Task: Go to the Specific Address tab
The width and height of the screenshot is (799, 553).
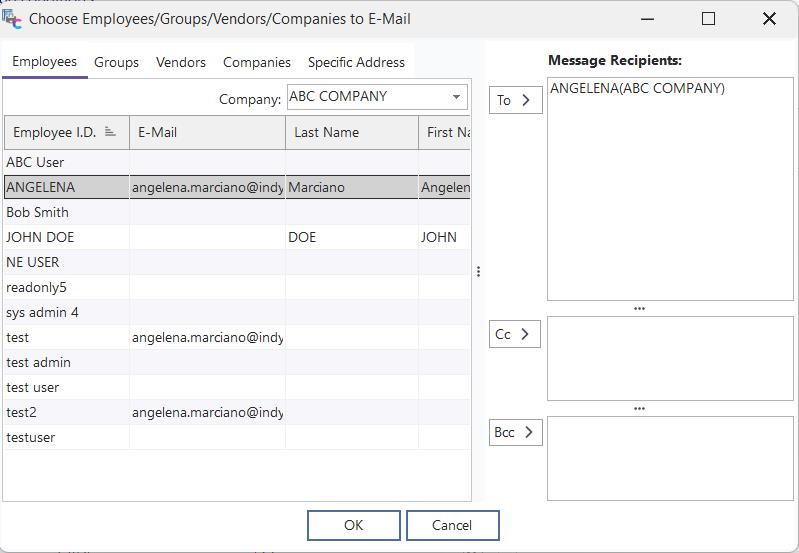Action: tap(356, 62)
